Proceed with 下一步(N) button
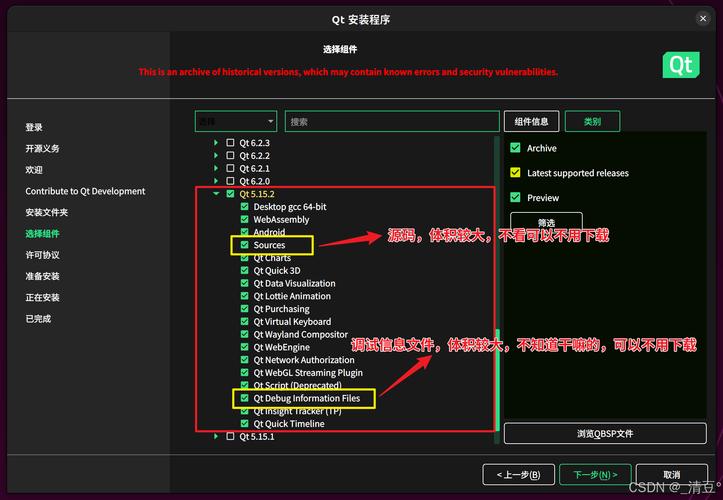 click(x=595, y=475)
